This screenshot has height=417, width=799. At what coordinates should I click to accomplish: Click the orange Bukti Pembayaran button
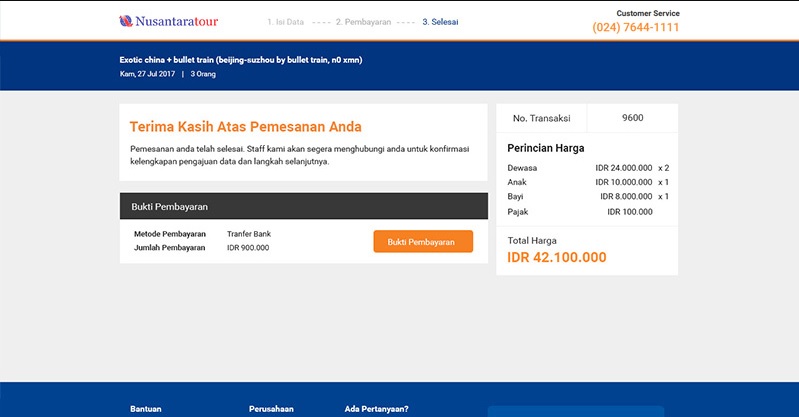[x=423, y=241]
